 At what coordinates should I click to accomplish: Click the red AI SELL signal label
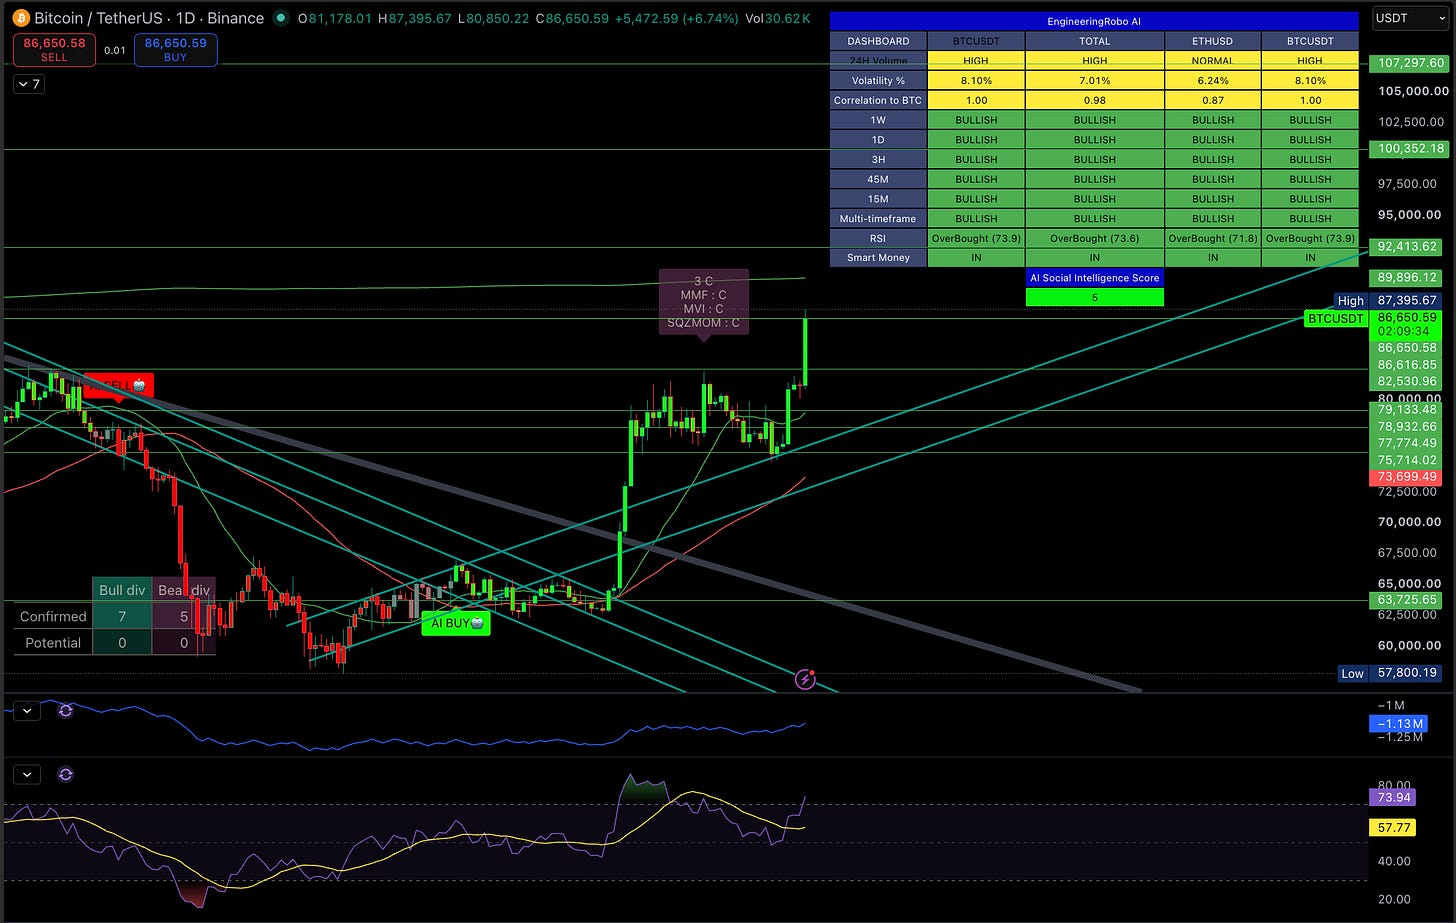point(118,386)
